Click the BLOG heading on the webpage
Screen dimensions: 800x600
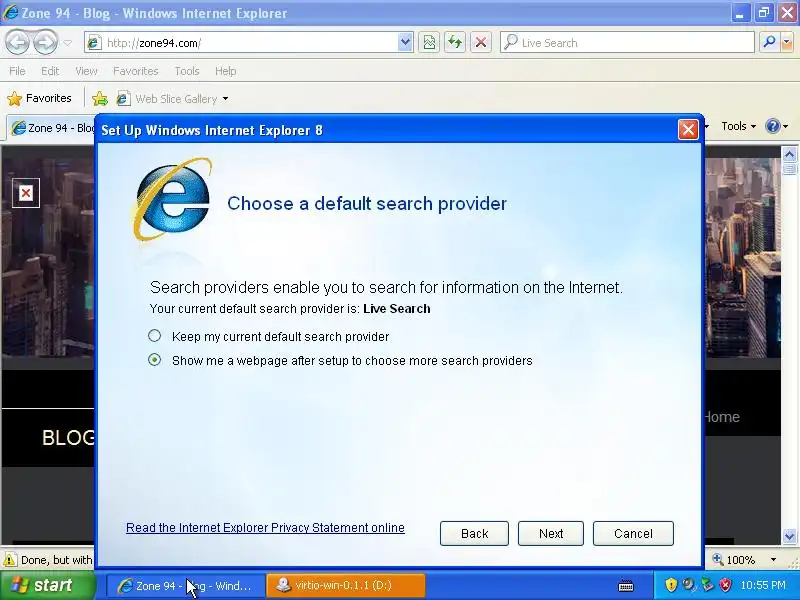coord(68,438)
